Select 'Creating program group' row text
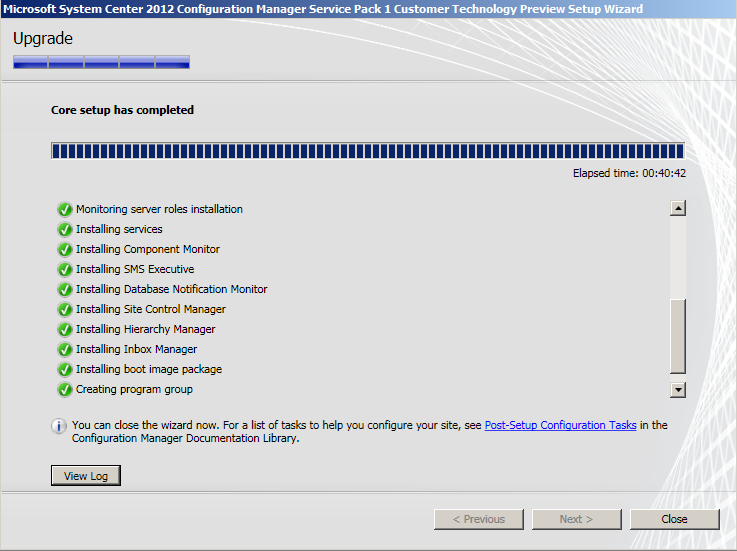Viewport: 737px width, 551px height. point(134,390)
